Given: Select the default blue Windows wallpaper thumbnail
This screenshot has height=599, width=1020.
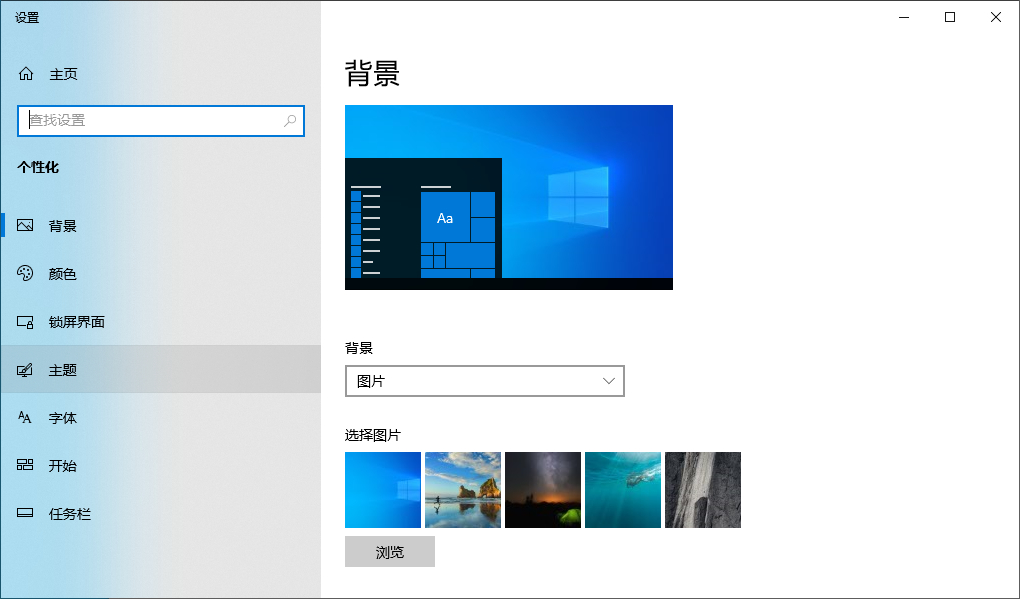Looking at the screenshot, I should [383, 490].
